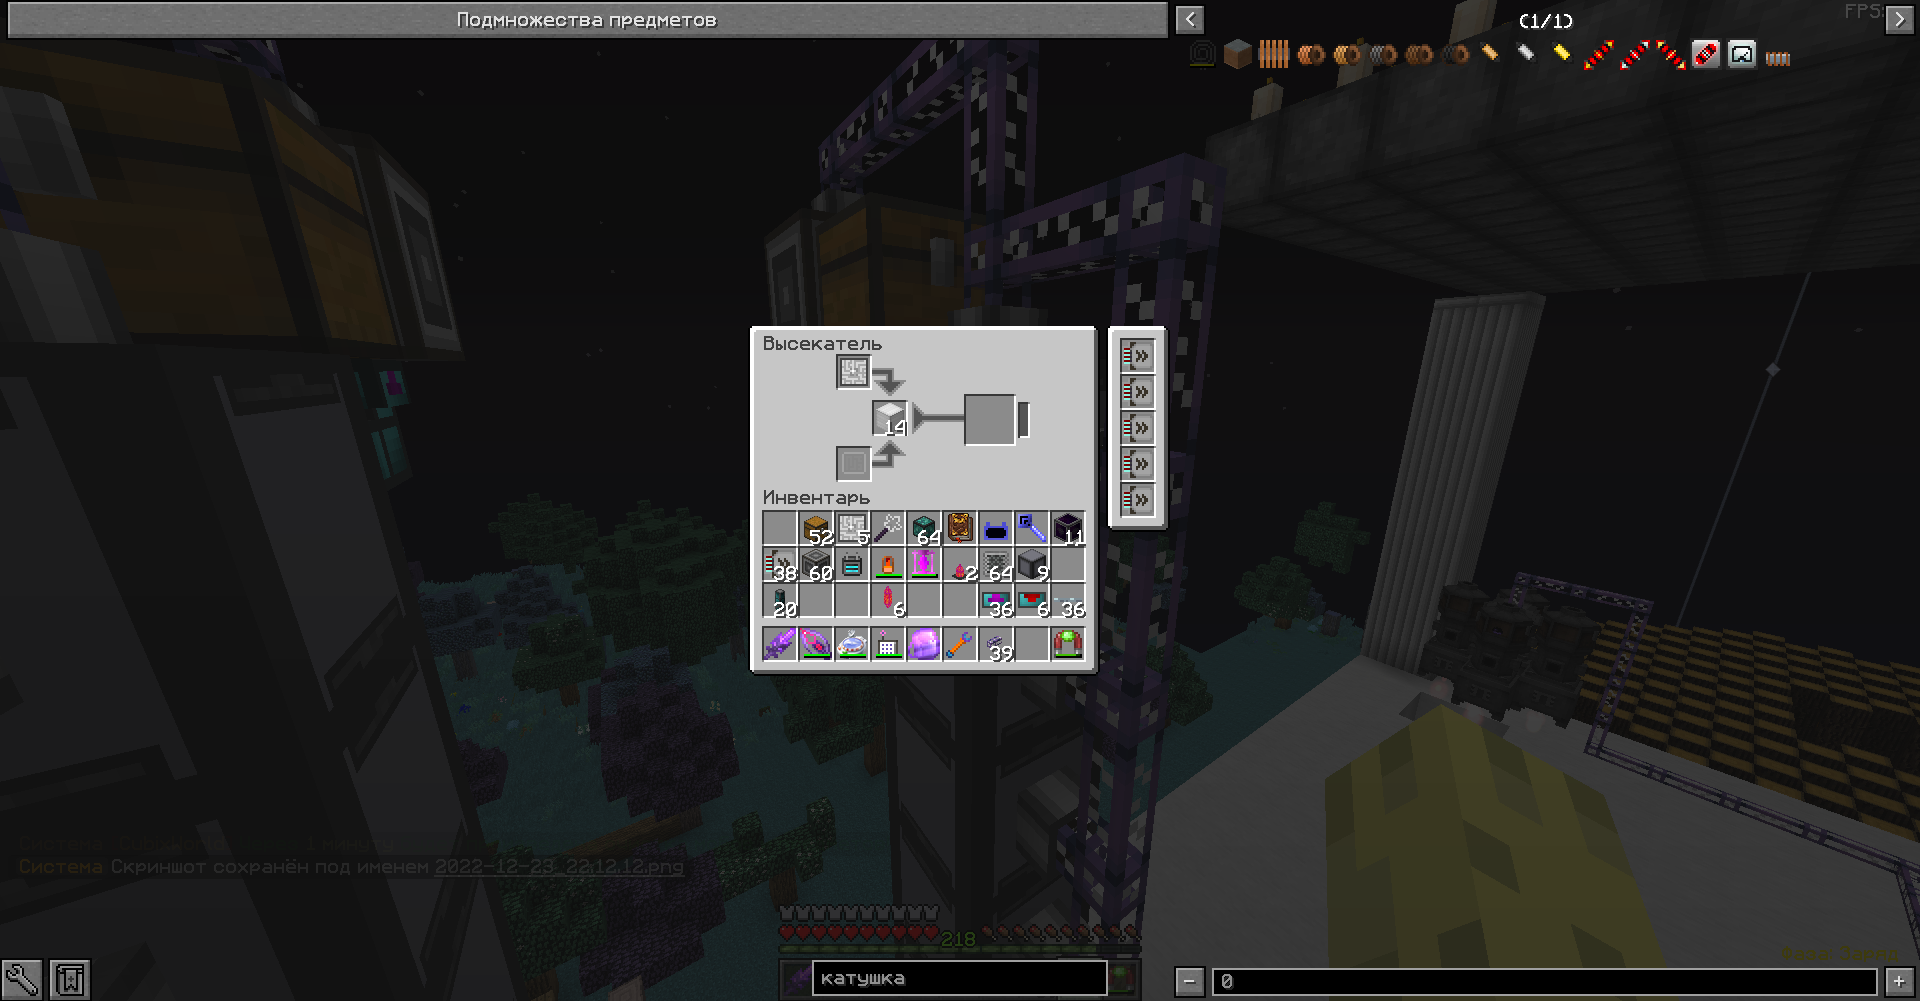Toggle the highlighted red coil item in item list
This screenshot has width=1920, height=1001.
coord(1705,55)
